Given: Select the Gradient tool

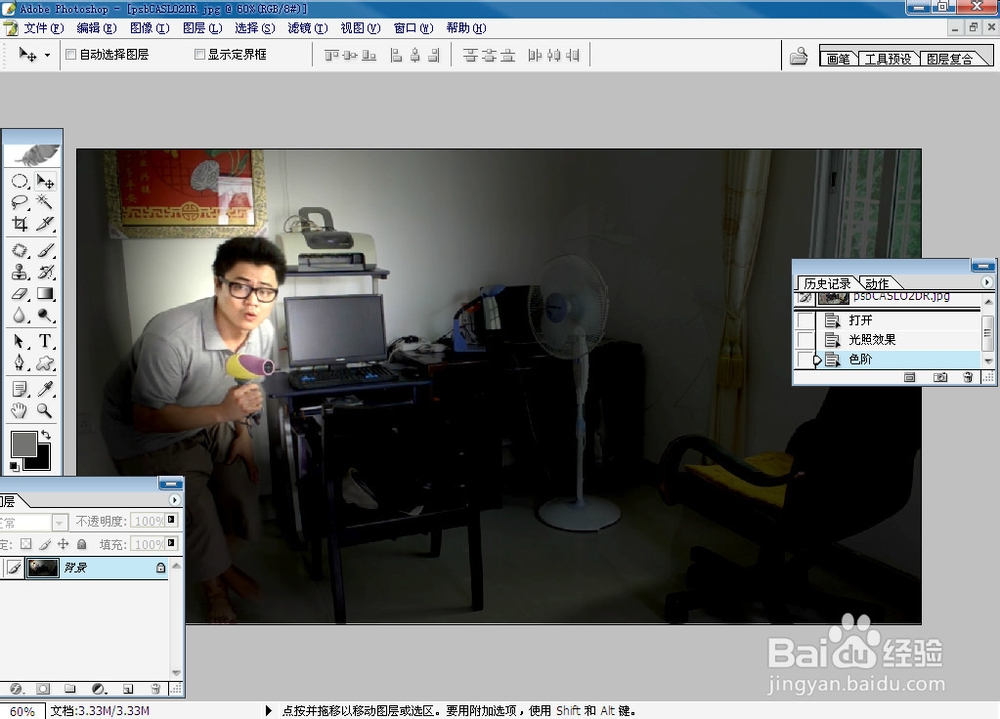Looking at the screenshot, I should click(x=46, y=291).
